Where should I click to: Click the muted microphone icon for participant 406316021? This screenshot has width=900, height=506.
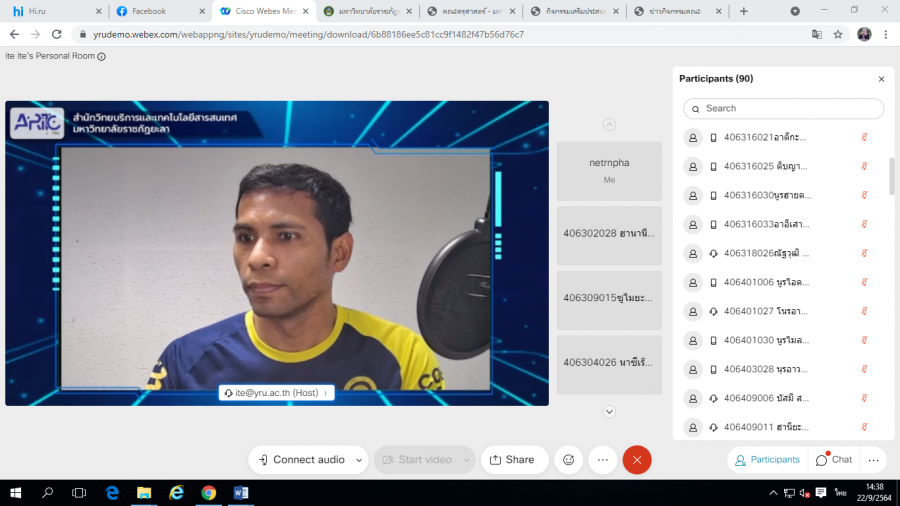[x=864, y=137]
